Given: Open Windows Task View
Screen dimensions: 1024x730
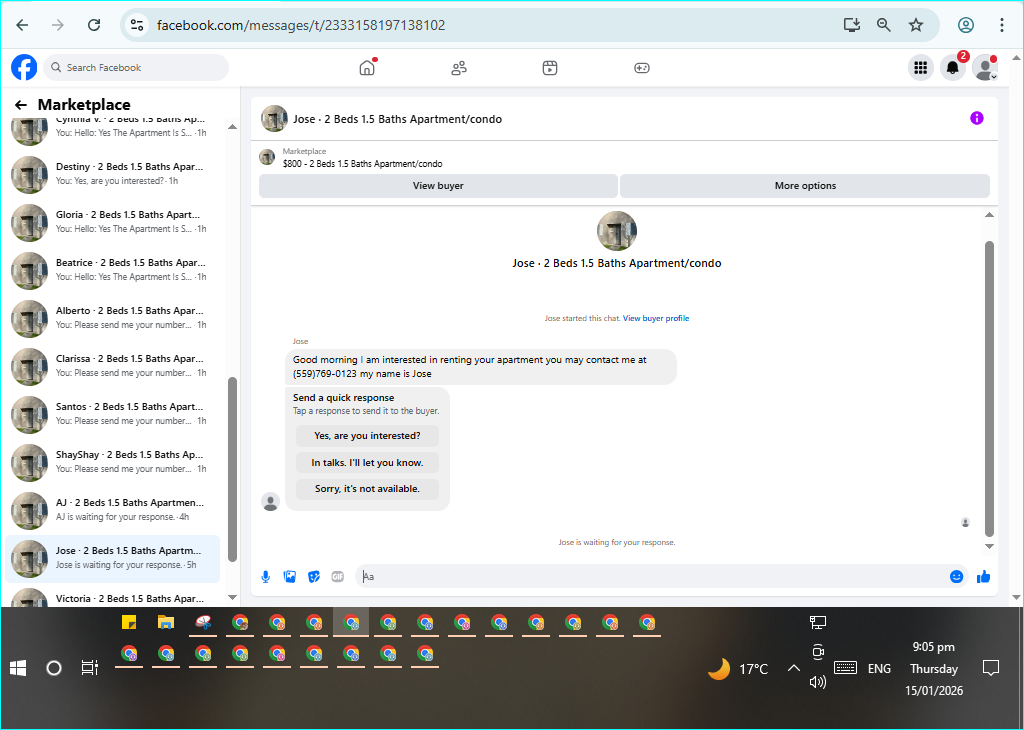Looking at the screenshot, I should pyautogui.click(x=89, y=668).
